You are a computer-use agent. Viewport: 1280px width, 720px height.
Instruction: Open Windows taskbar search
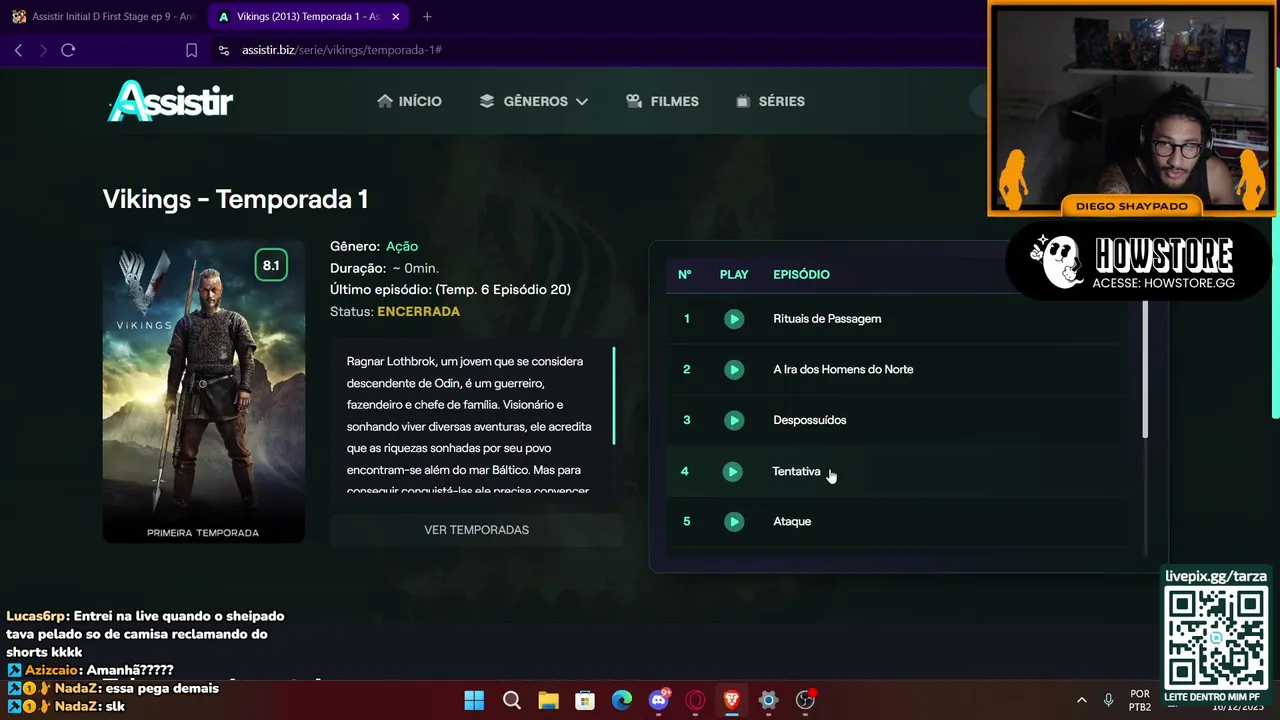point(511,700)
